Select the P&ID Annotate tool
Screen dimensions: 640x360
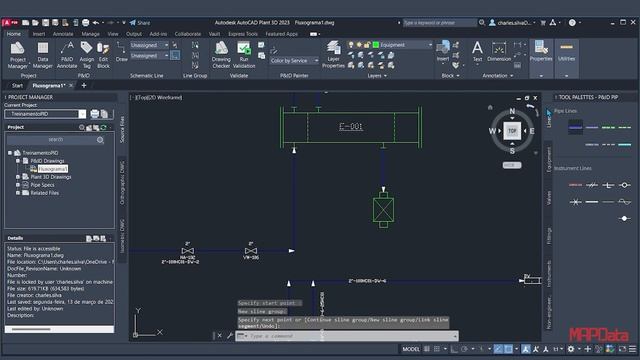[67, 55]
